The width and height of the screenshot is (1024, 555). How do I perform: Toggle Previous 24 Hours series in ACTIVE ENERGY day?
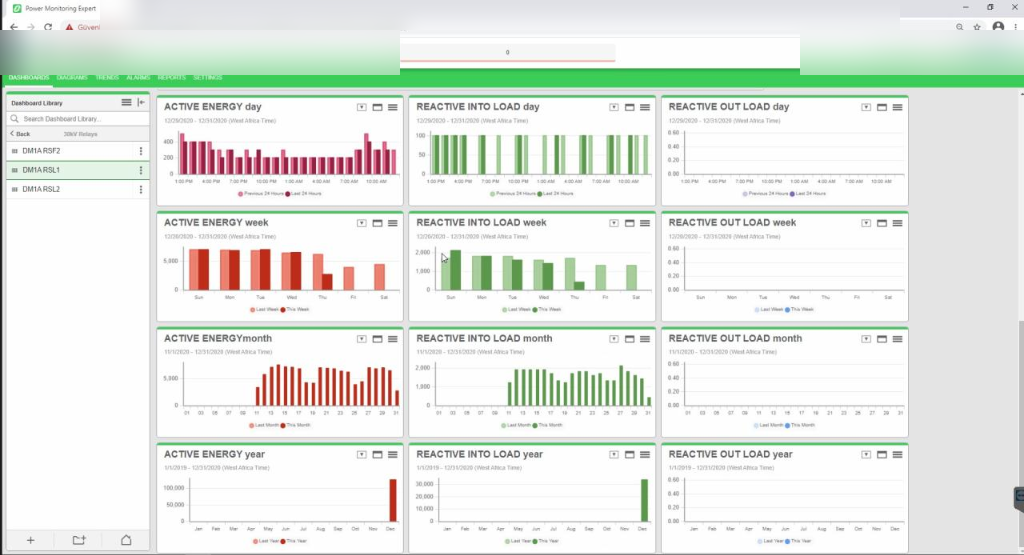(261, 194)
